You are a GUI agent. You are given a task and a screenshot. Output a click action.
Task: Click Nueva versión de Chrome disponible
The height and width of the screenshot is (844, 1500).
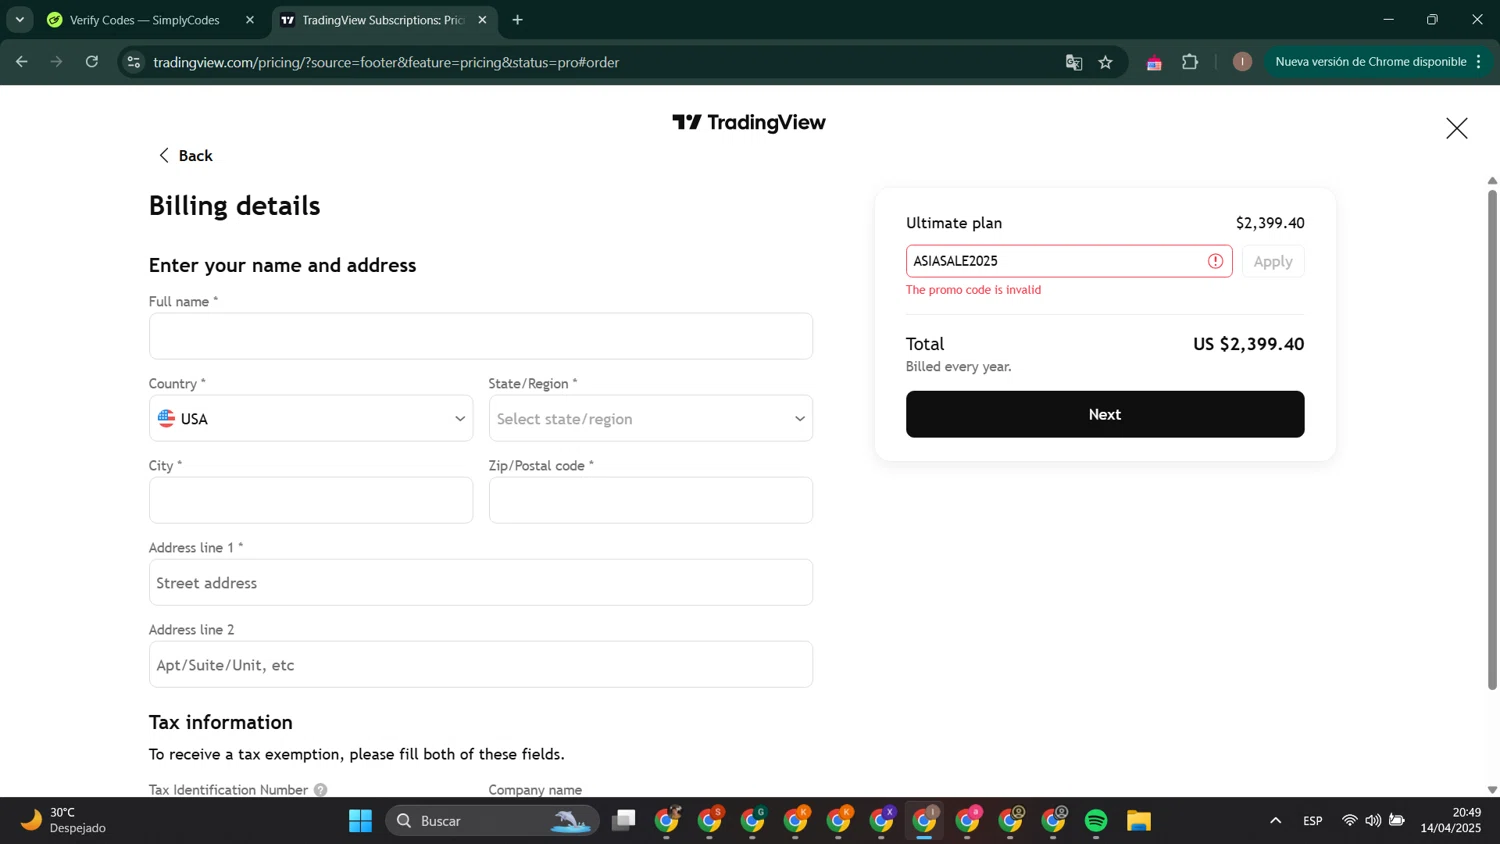click(1377, 62)
